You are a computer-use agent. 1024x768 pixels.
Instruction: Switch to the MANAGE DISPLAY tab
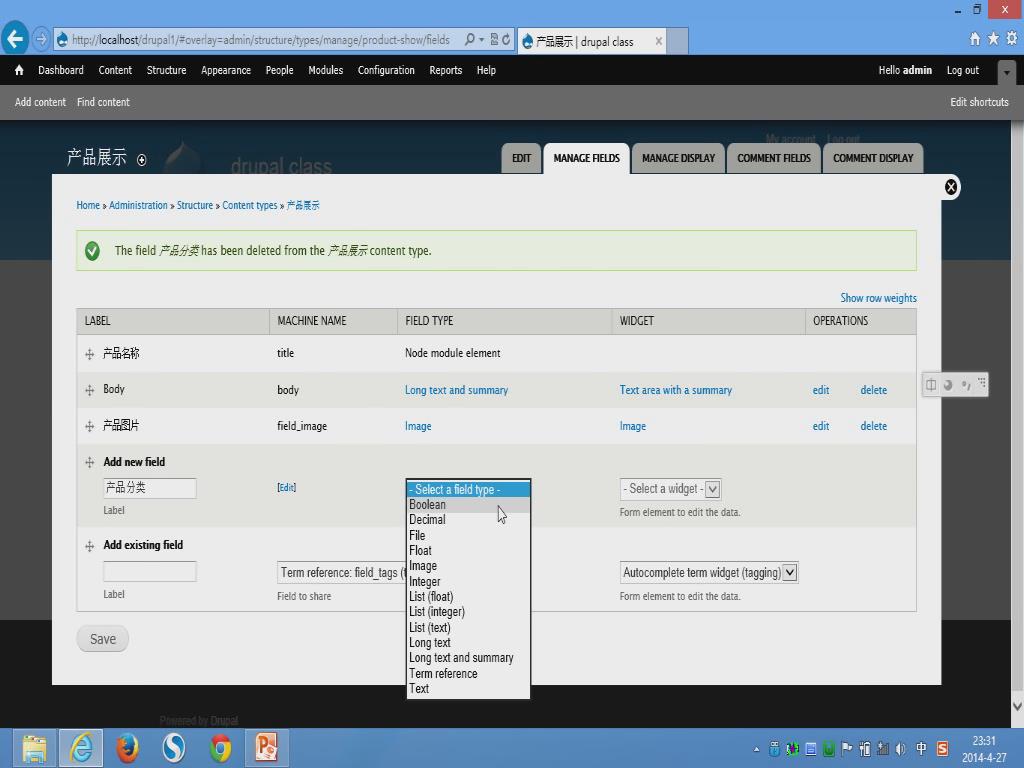tap(679, 159)
